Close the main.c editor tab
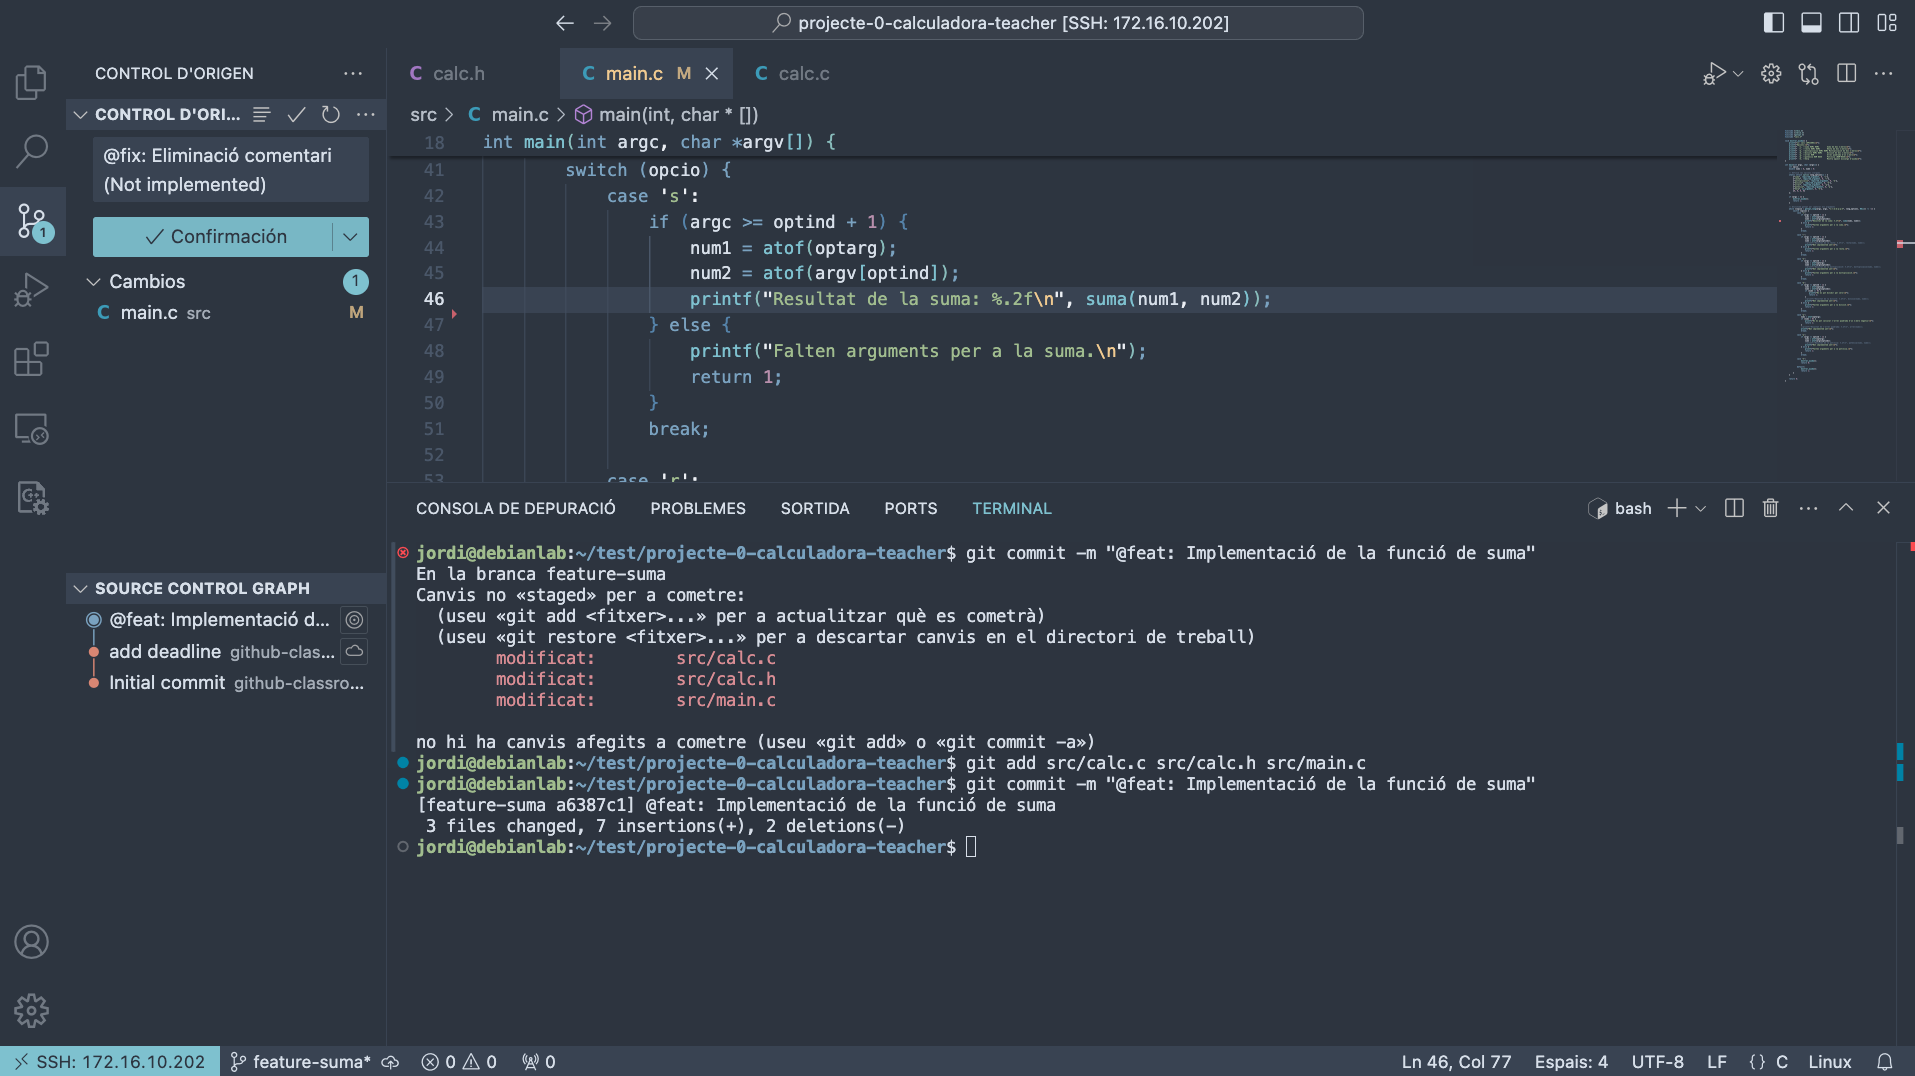The width and height of the screenshot is (1915, 1076). click(712, 73)
